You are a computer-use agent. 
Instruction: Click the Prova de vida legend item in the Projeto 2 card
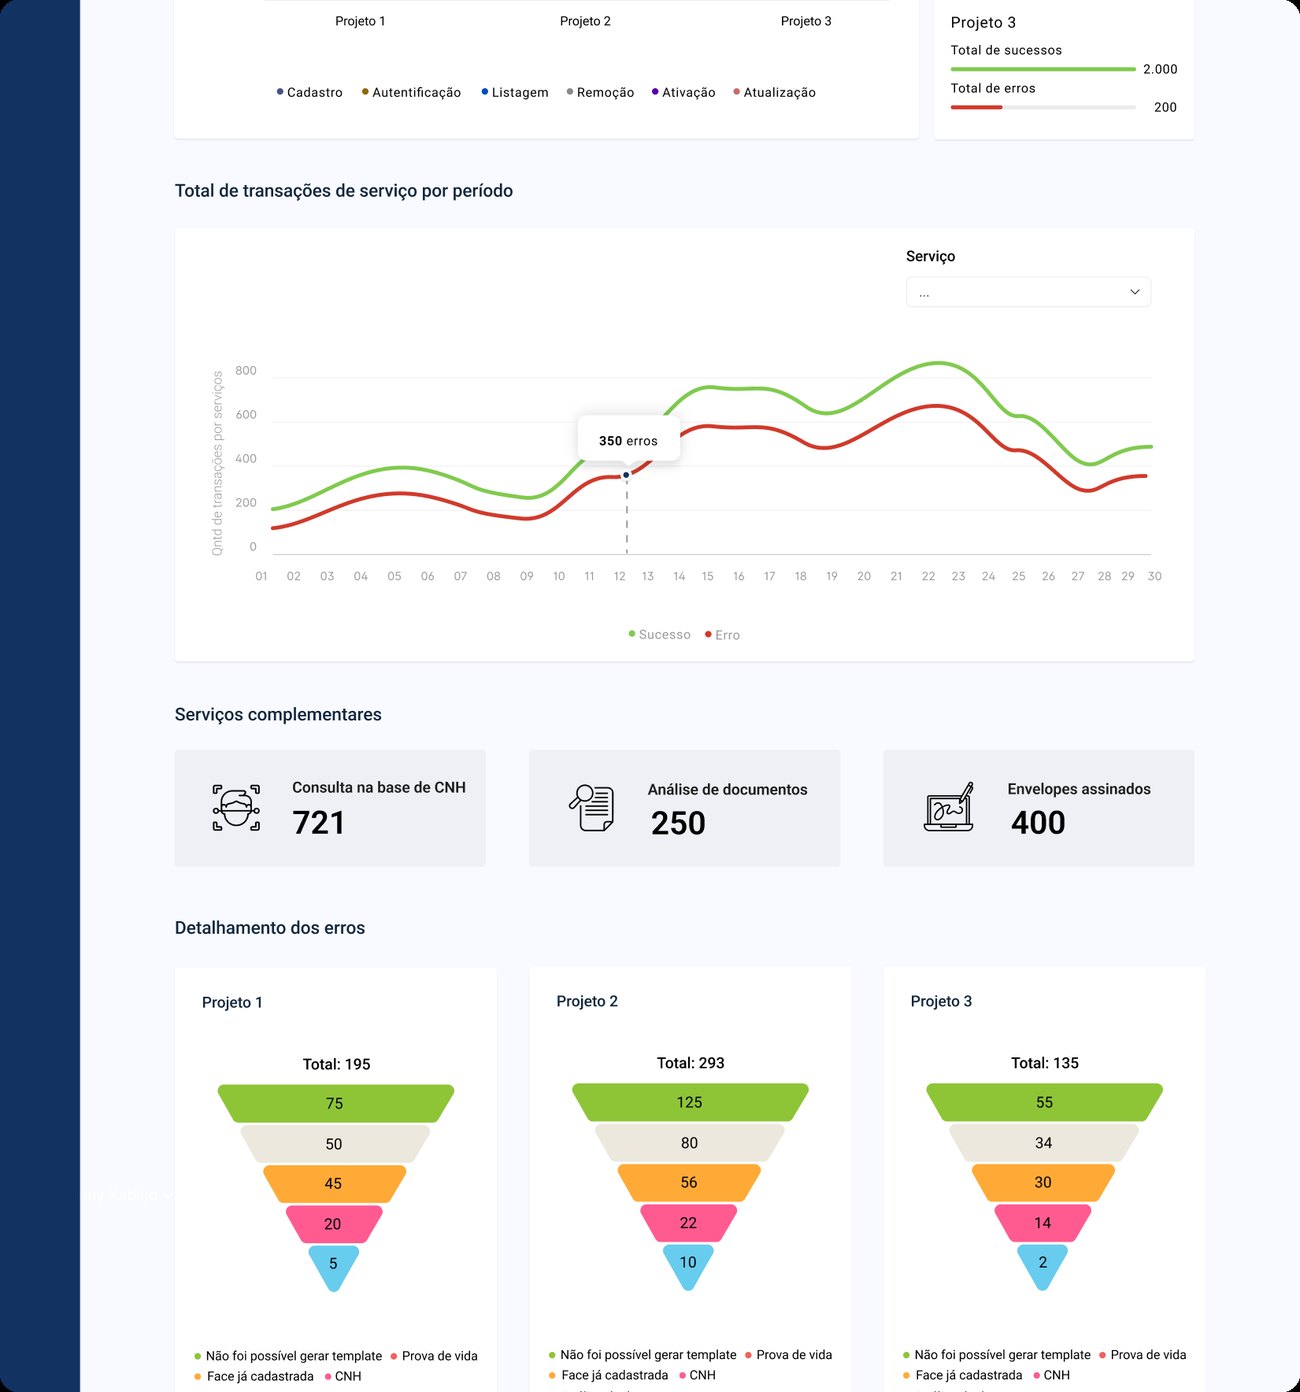click(x=788, y=1355)
